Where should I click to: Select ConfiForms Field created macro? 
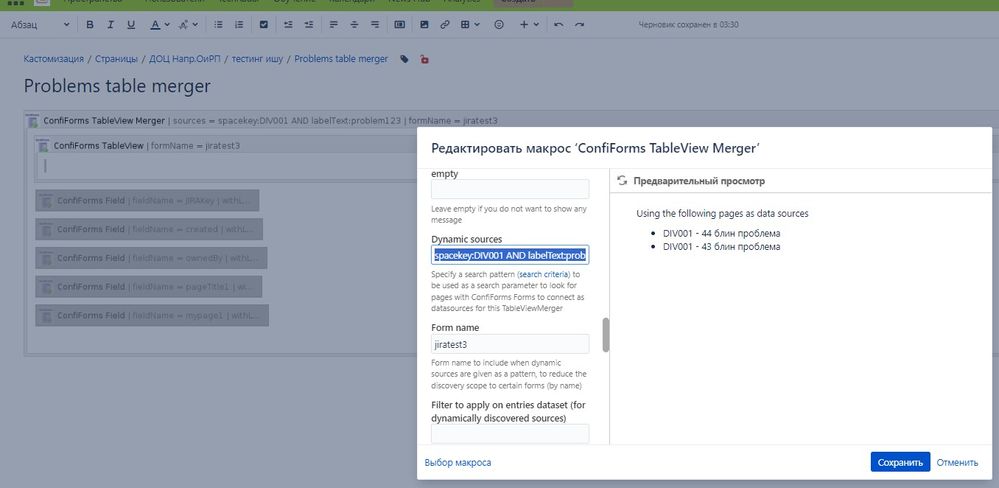tap(149, 229)
